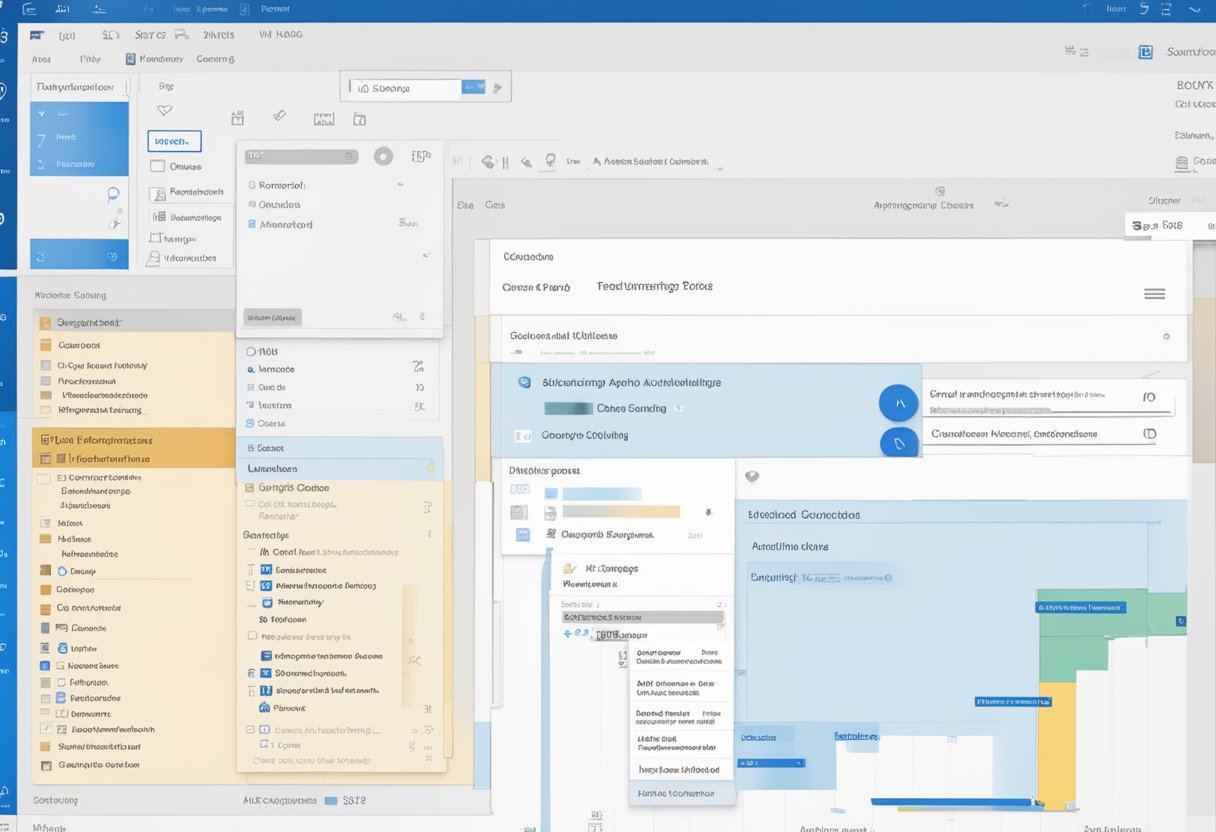Viewport: 1216px width, 832px height.
Task: Select the flag icon in the toolbar
Action: (x=164, y=110)
